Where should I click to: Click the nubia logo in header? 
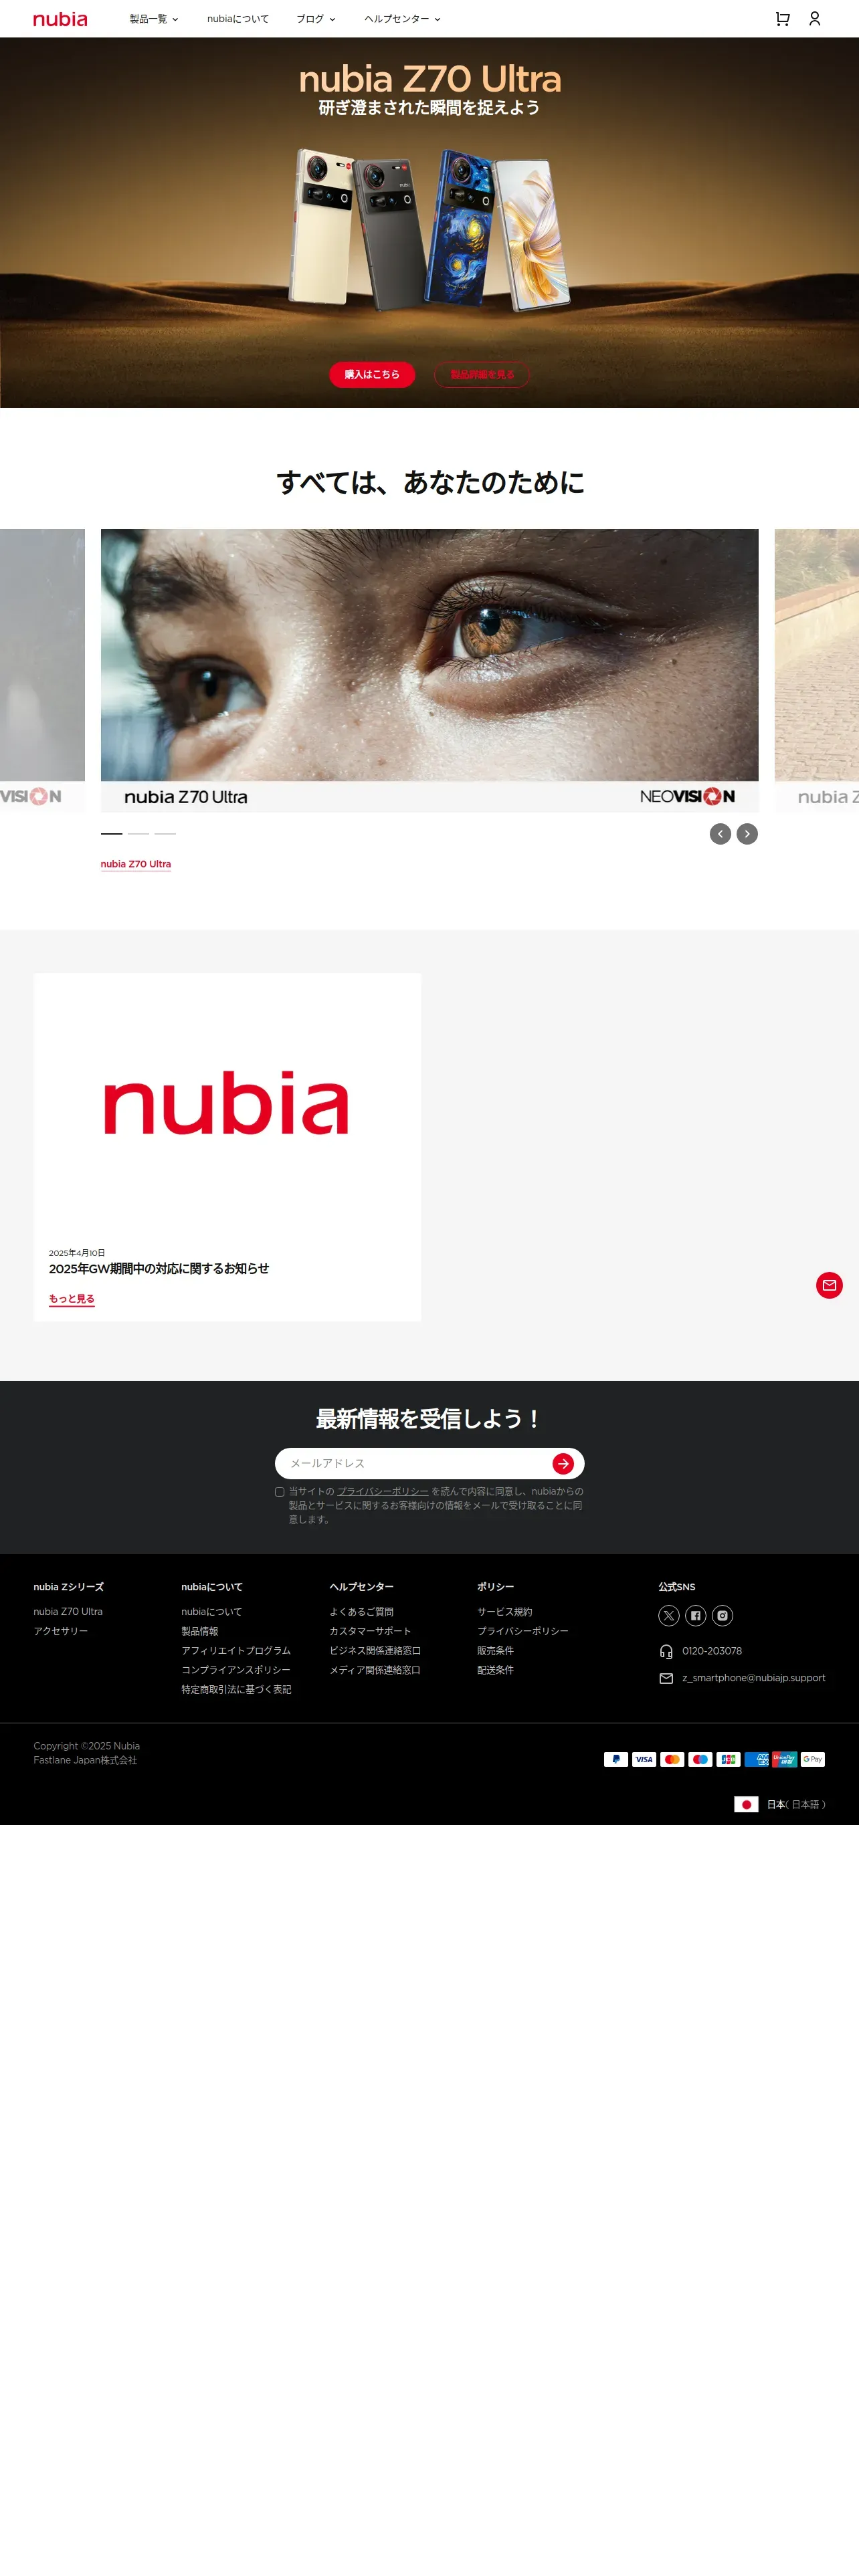click(60, 19)
